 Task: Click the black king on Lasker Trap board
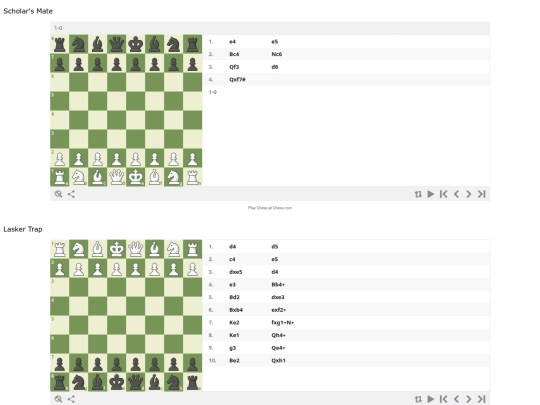tap(116, 382)
